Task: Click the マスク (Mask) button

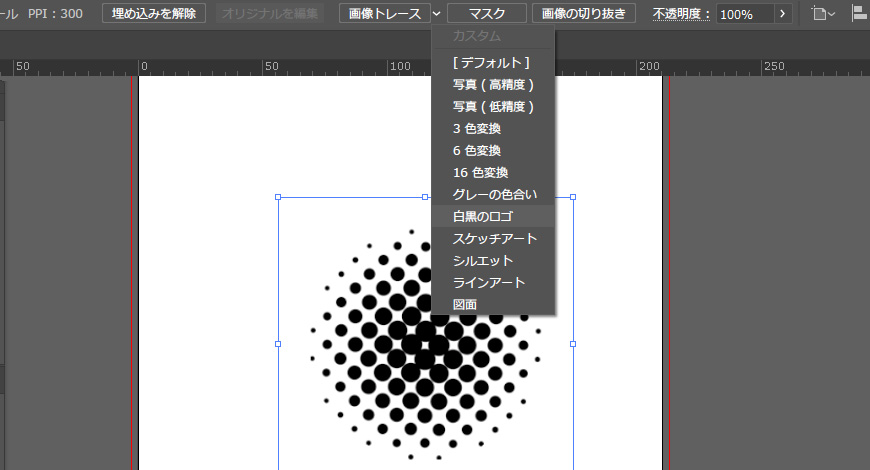Action: 487,14
